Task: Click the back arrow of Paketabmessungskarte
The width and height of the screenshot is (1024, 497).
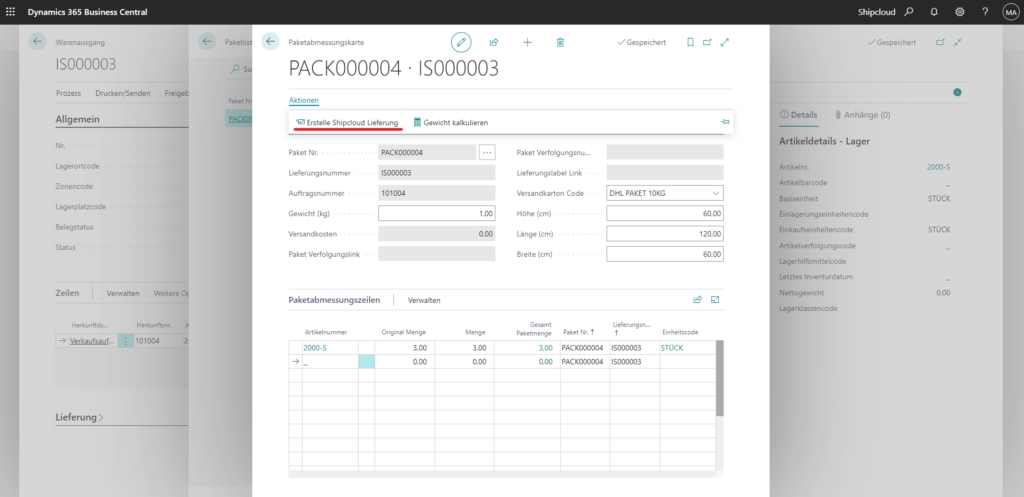Action: point(270,42)
